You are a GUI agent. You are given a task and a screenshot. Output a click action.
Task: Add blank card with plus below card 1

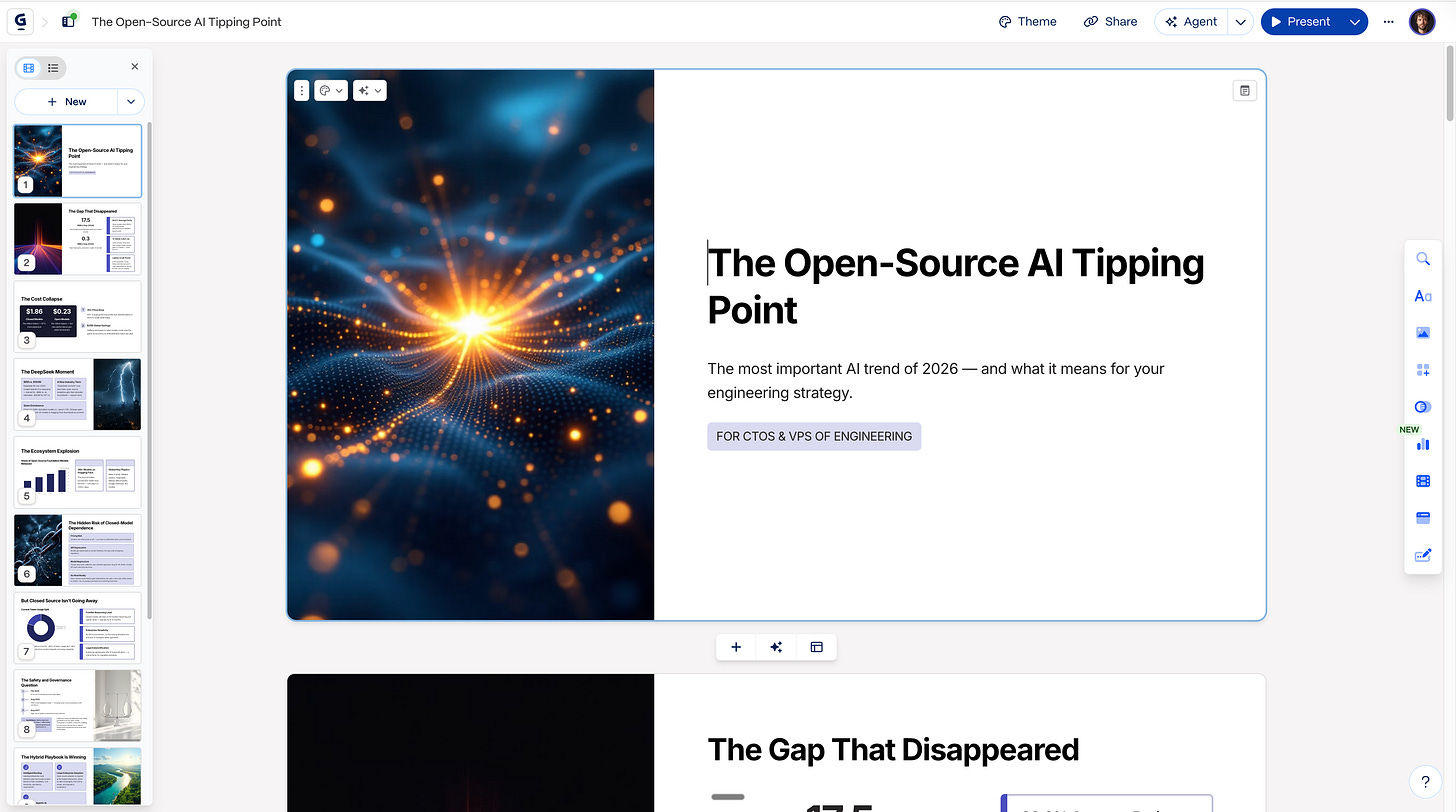pos(736,647)
